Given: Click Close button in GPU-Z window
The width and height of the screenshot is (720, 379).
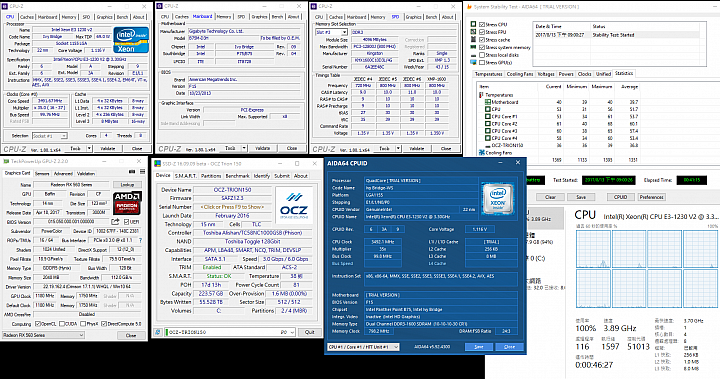Looking at the screenshot, I should [131, 335].
